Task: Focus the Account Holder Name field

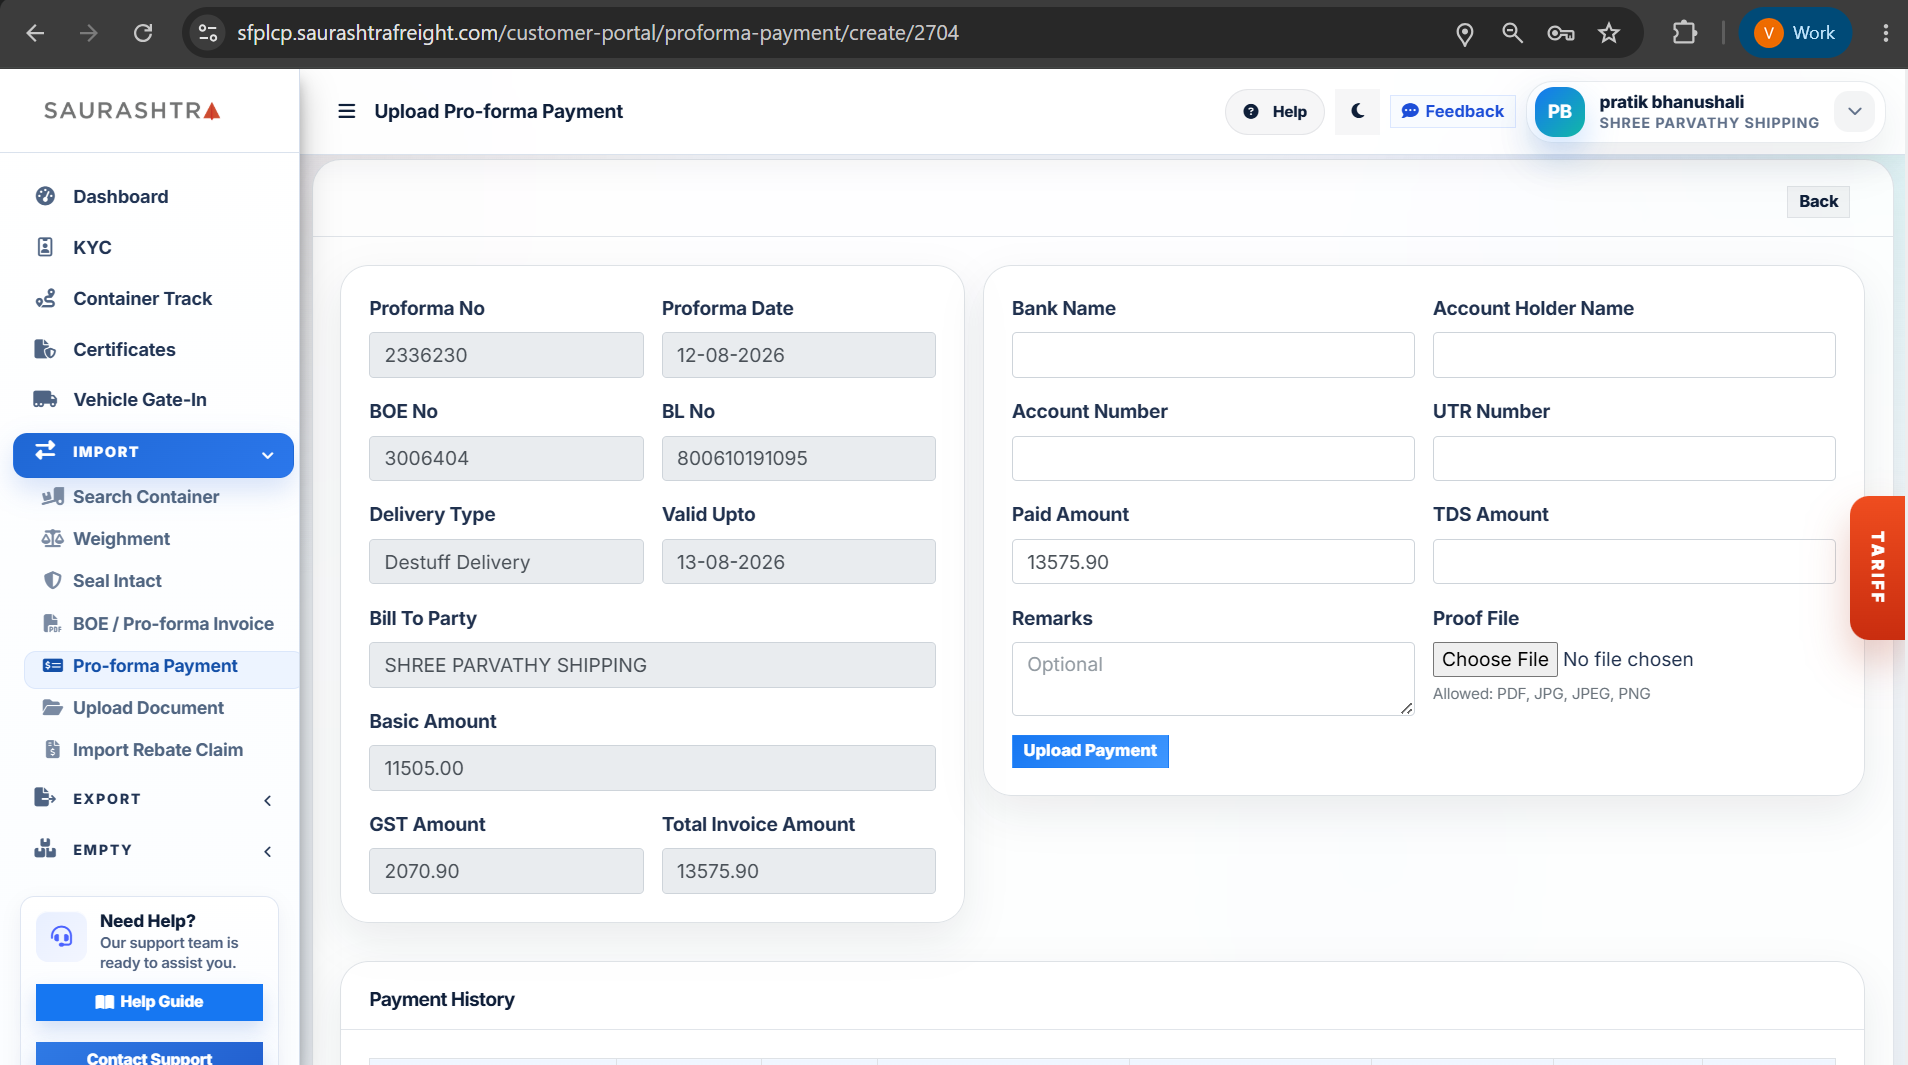Action: (x=1634, y=355)
